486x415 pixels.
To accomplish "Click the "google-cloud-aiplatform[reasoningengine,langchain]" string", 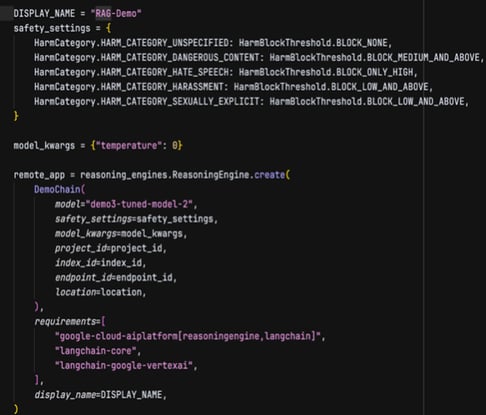I will pos(188,336).
